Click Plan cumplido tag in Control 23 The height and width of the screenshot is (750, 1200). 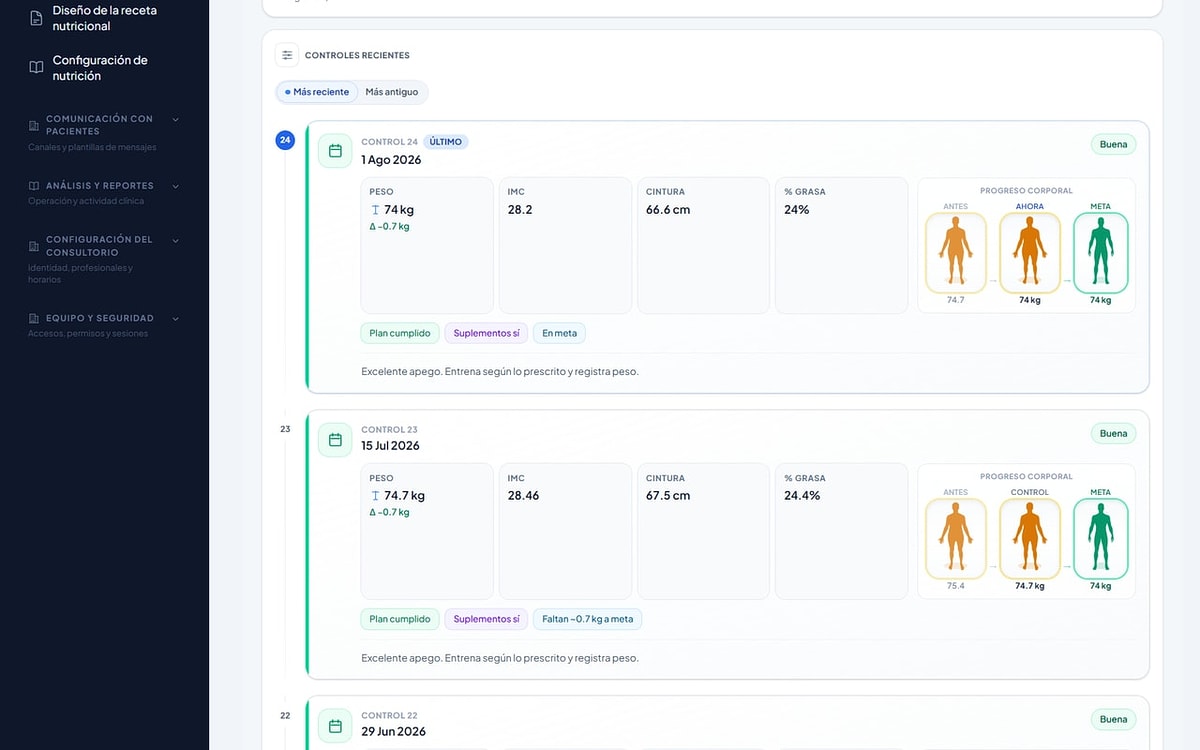[x=400, y=619]
